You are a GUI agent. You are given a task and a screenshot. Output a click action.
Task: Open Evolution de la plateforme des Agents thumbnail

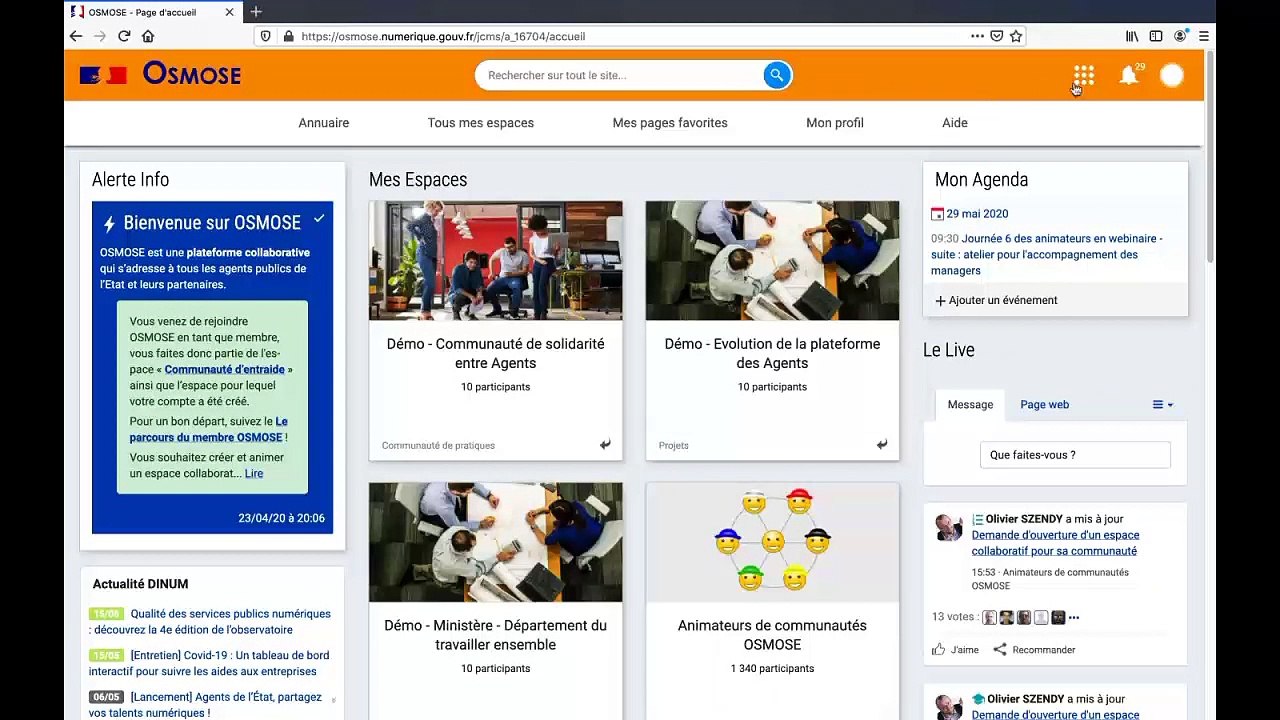click(772, 261)
